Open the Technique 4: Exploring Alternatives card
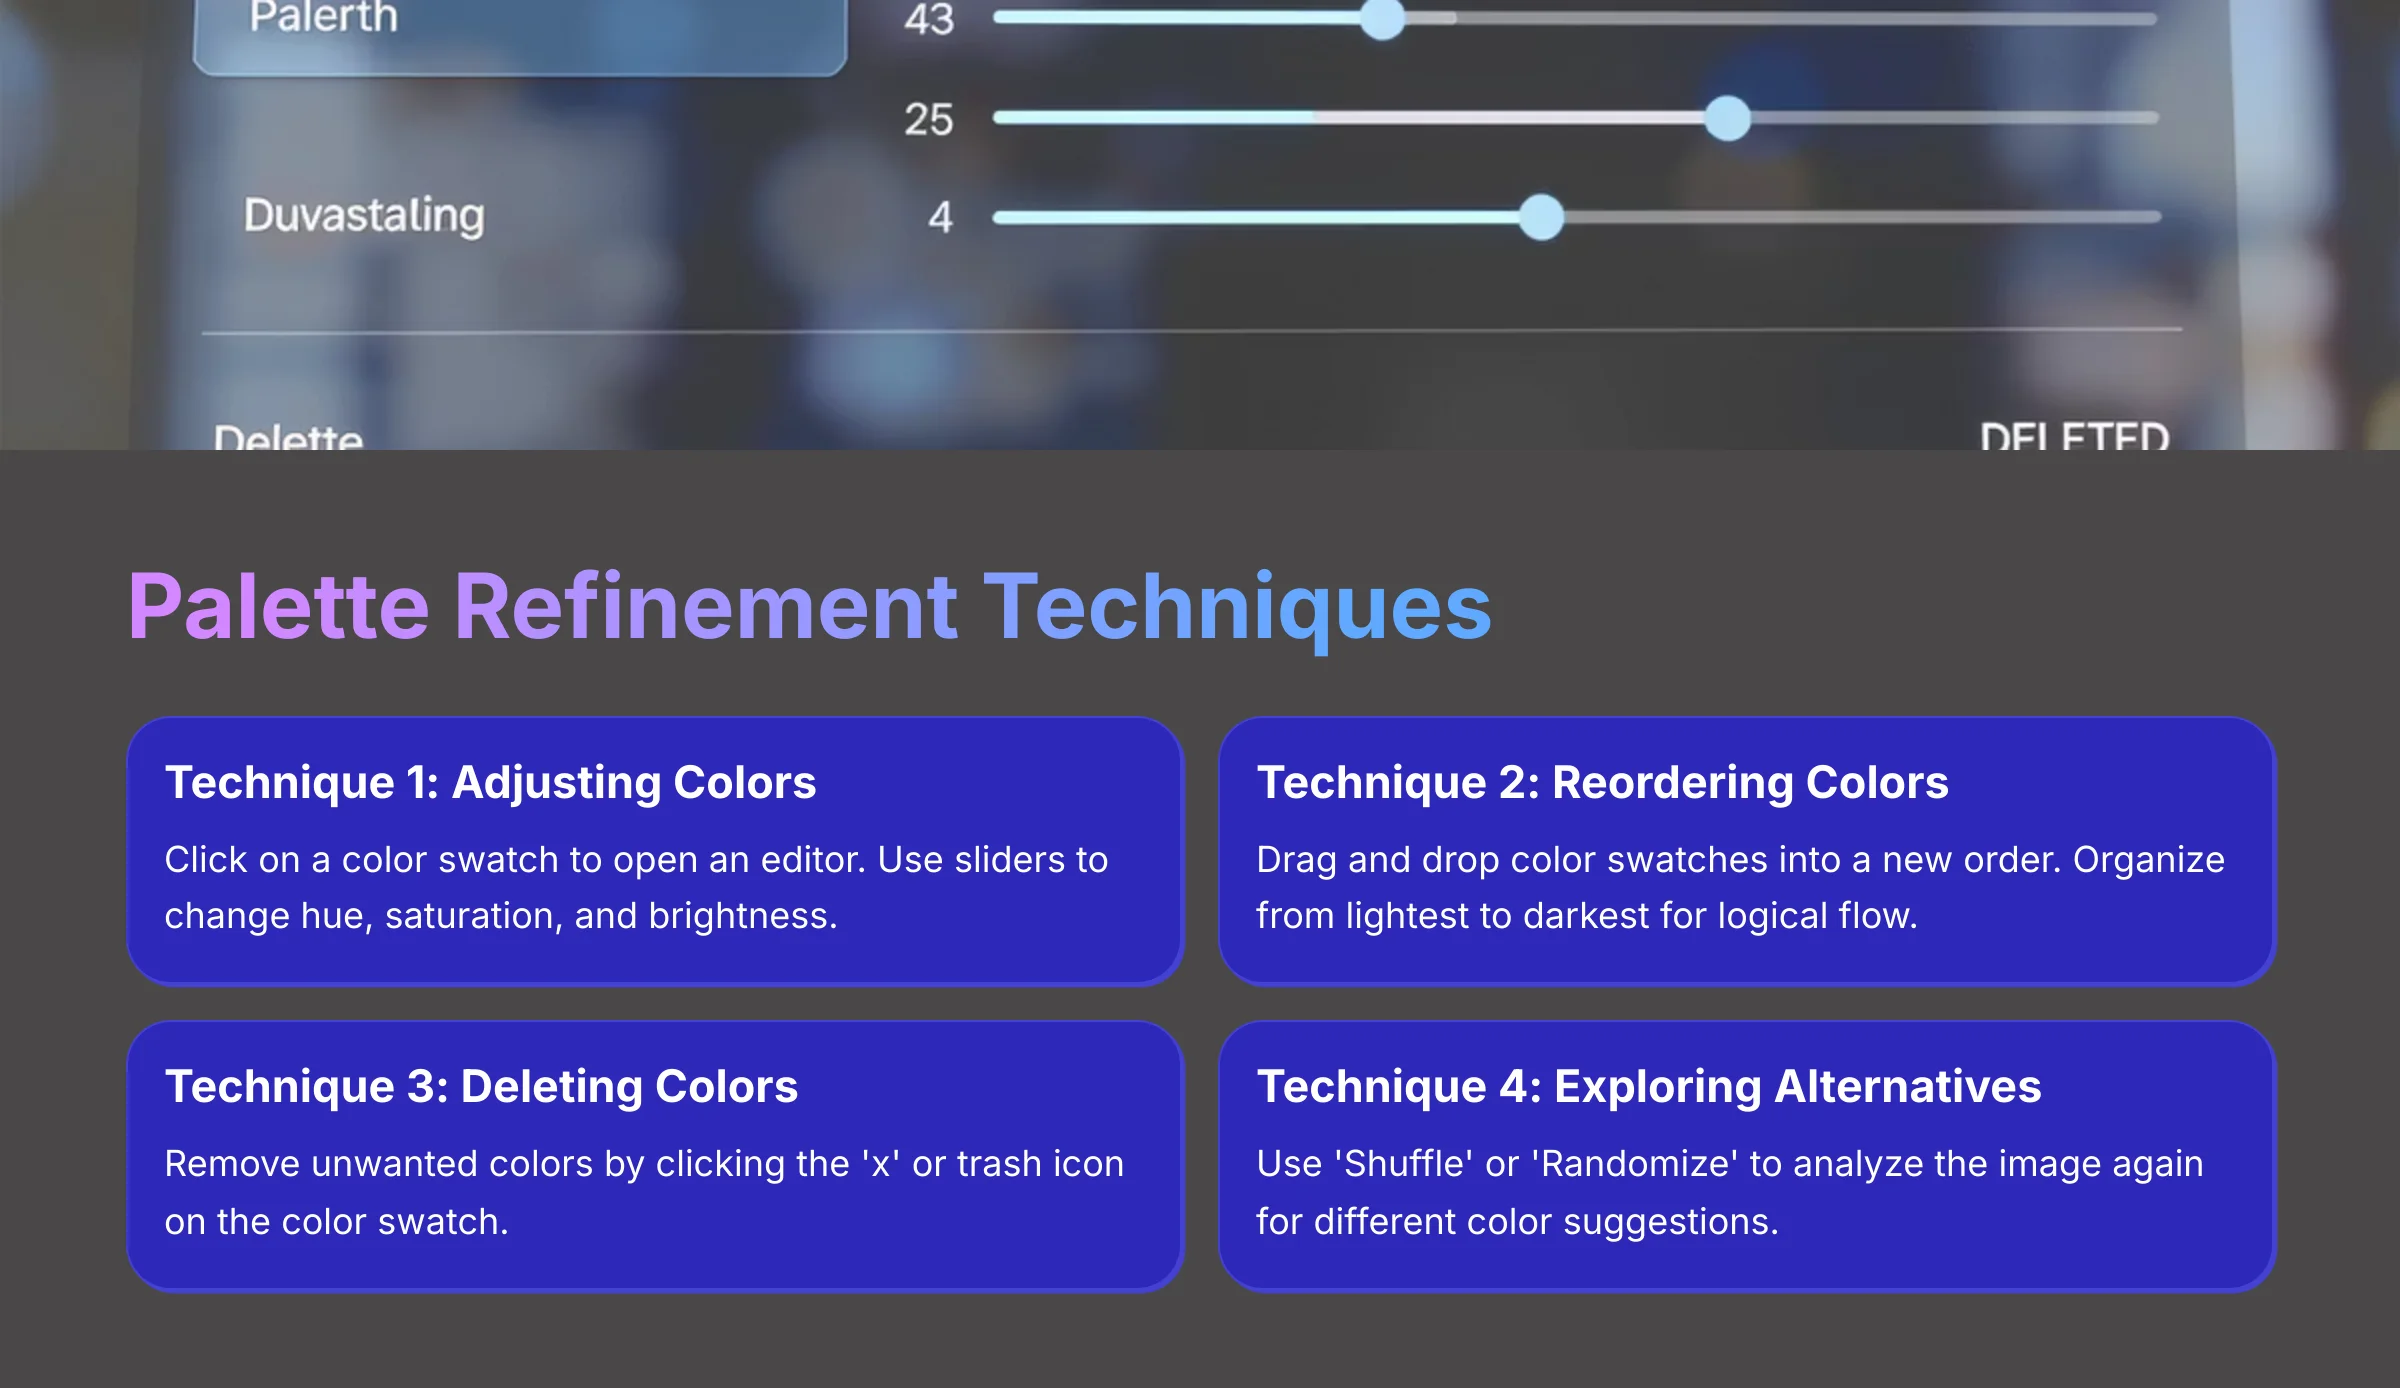The height and width of the screenshot is (1388, 2400). [1747, 1156]
